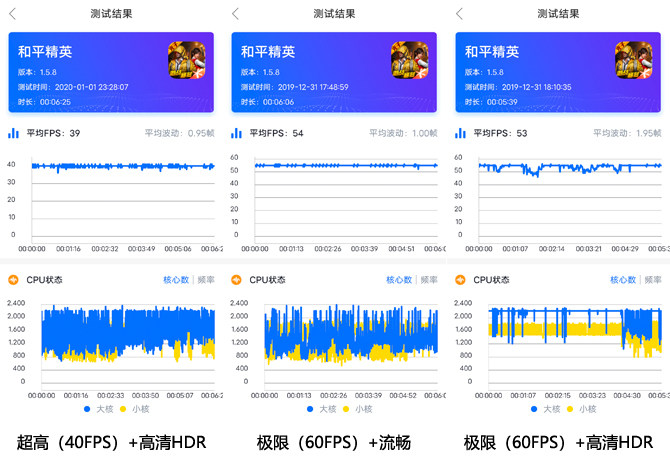Viewport: 670px width, 461px height.
Task: Select 核心数 tab in the 60FPS 流畅 panel
Action: tap(399, 280)
